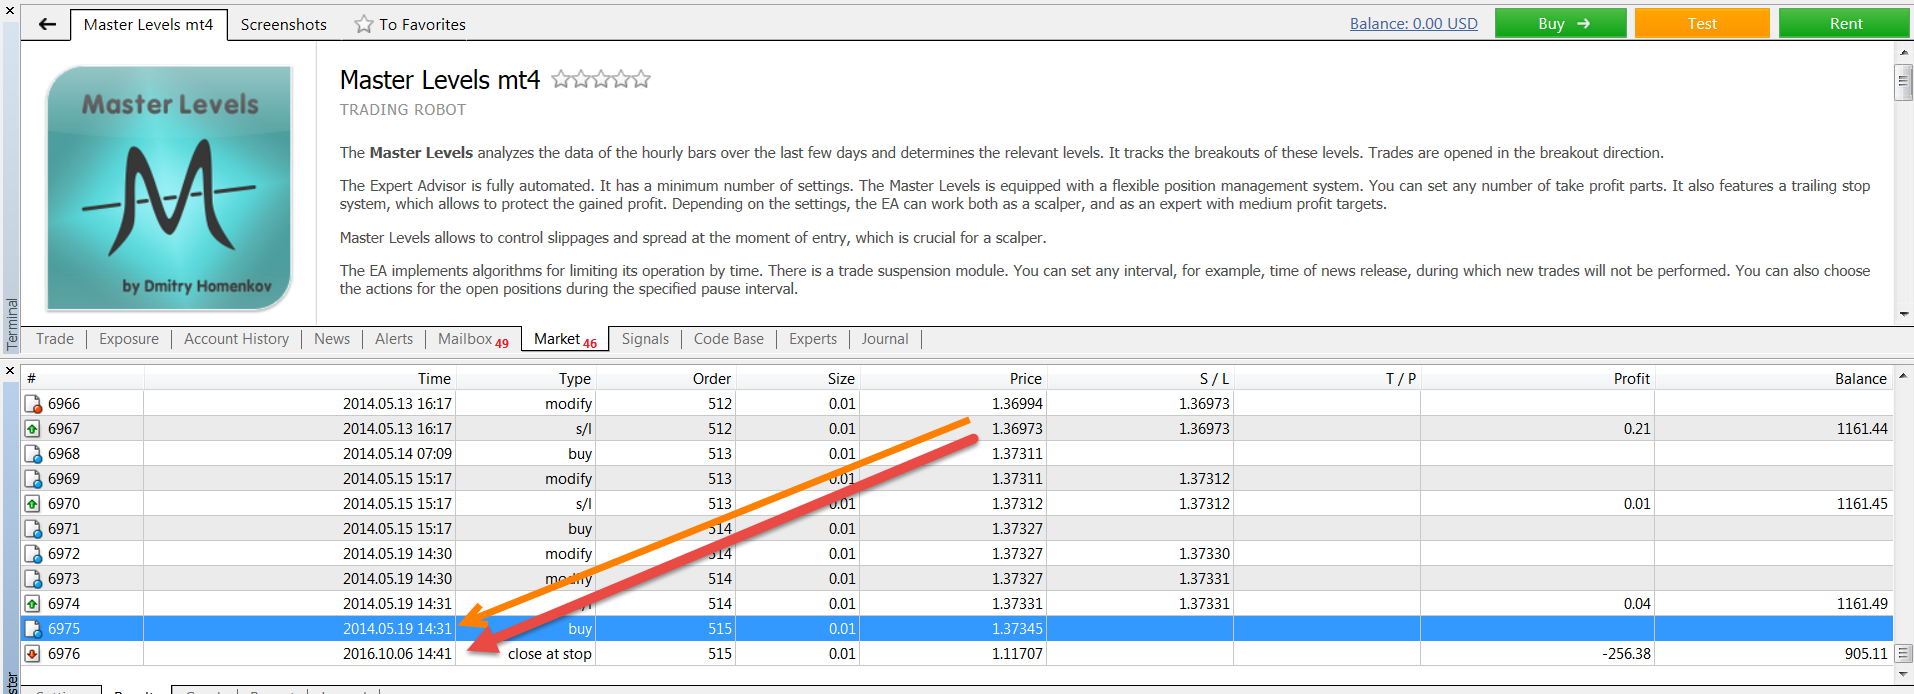Viewport: 1914px width, 694px height.
Task: Click the Master Levels product logo
Action: (169, 188)
